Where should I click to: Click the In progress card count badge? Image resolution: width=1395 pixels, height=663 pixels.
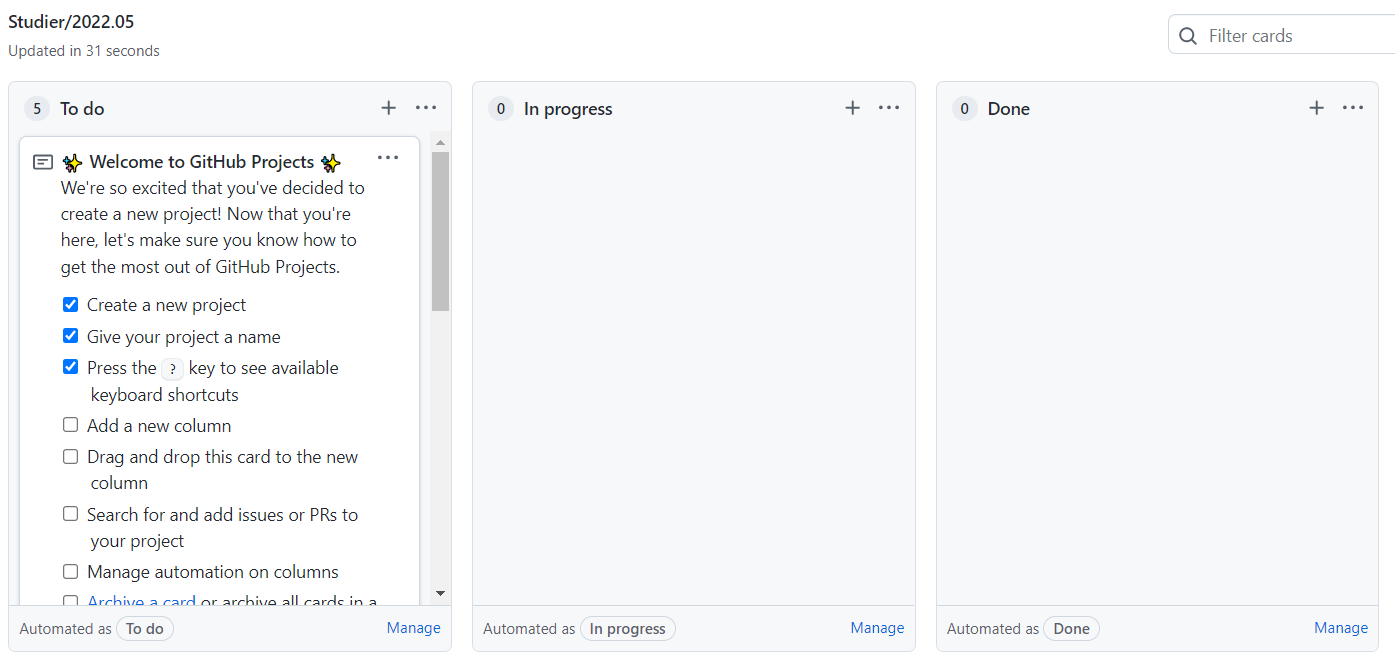tap(500, 109)
